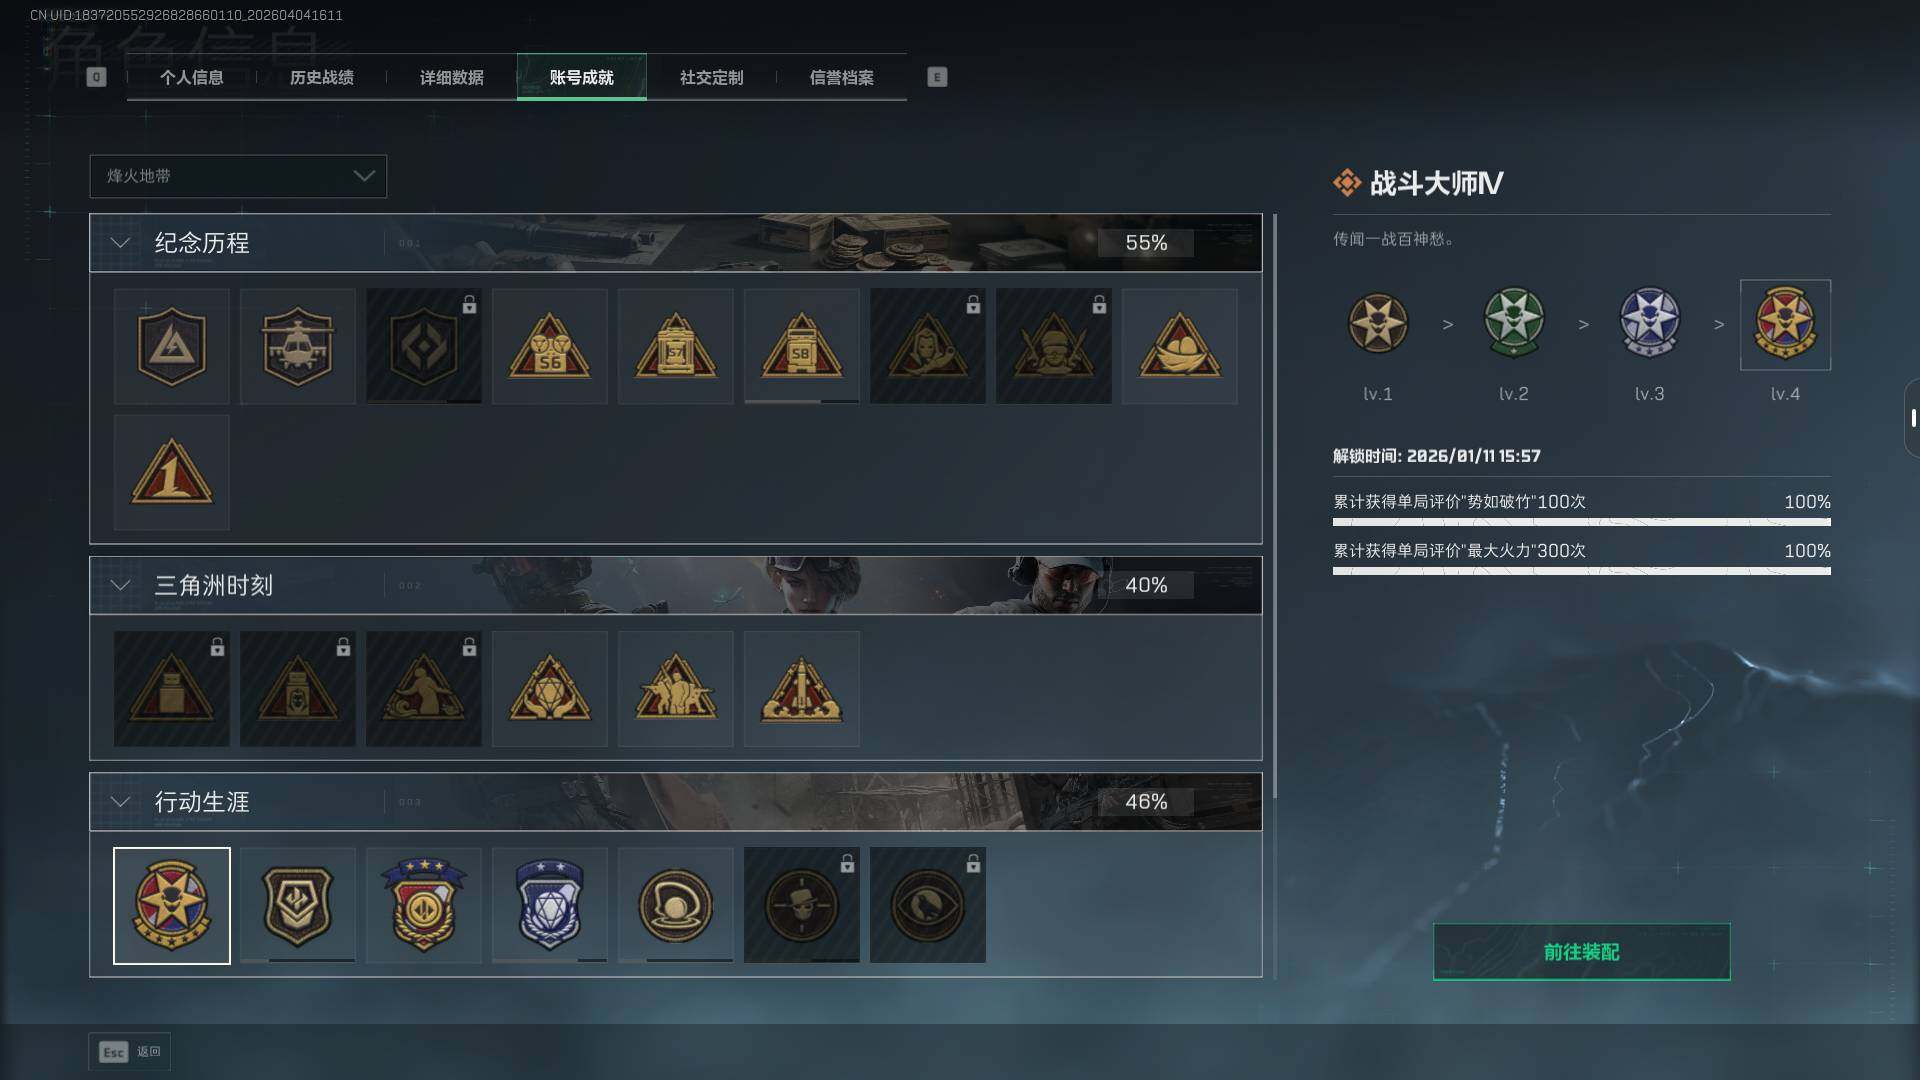This screenshot has height=1080, width=1920.
Task: Open the 烽火地带 mode dropdown
Action: coord(238,176)
